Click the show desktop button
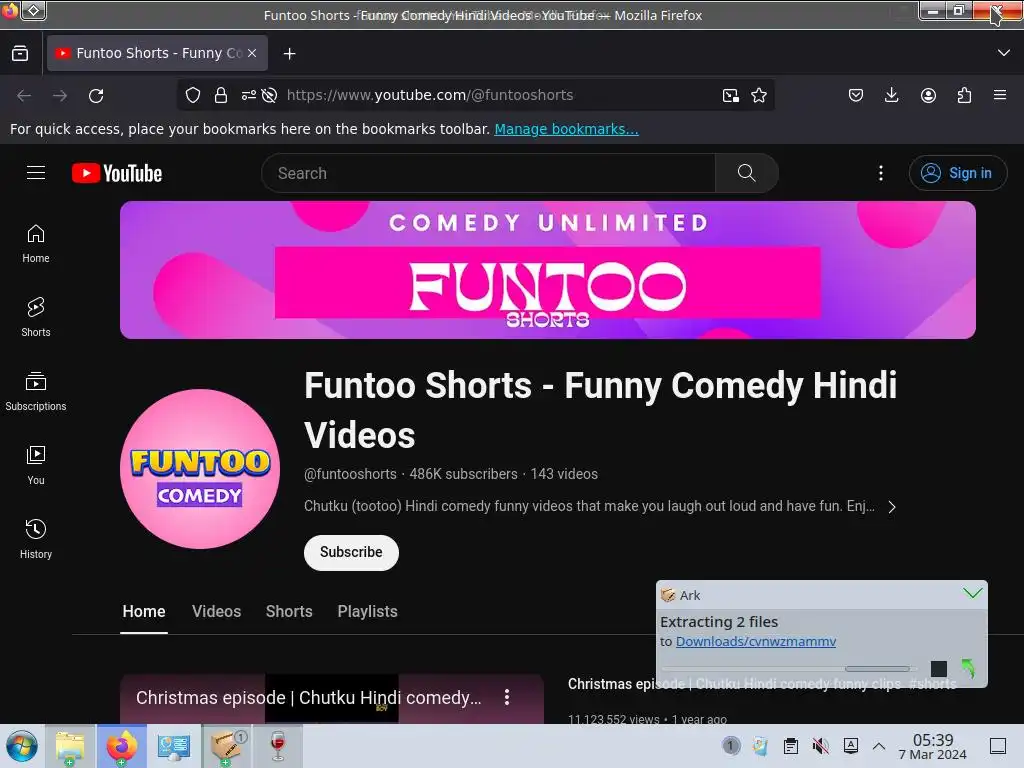The width and height of the screenshot is (1024, 768). [998, 746]
